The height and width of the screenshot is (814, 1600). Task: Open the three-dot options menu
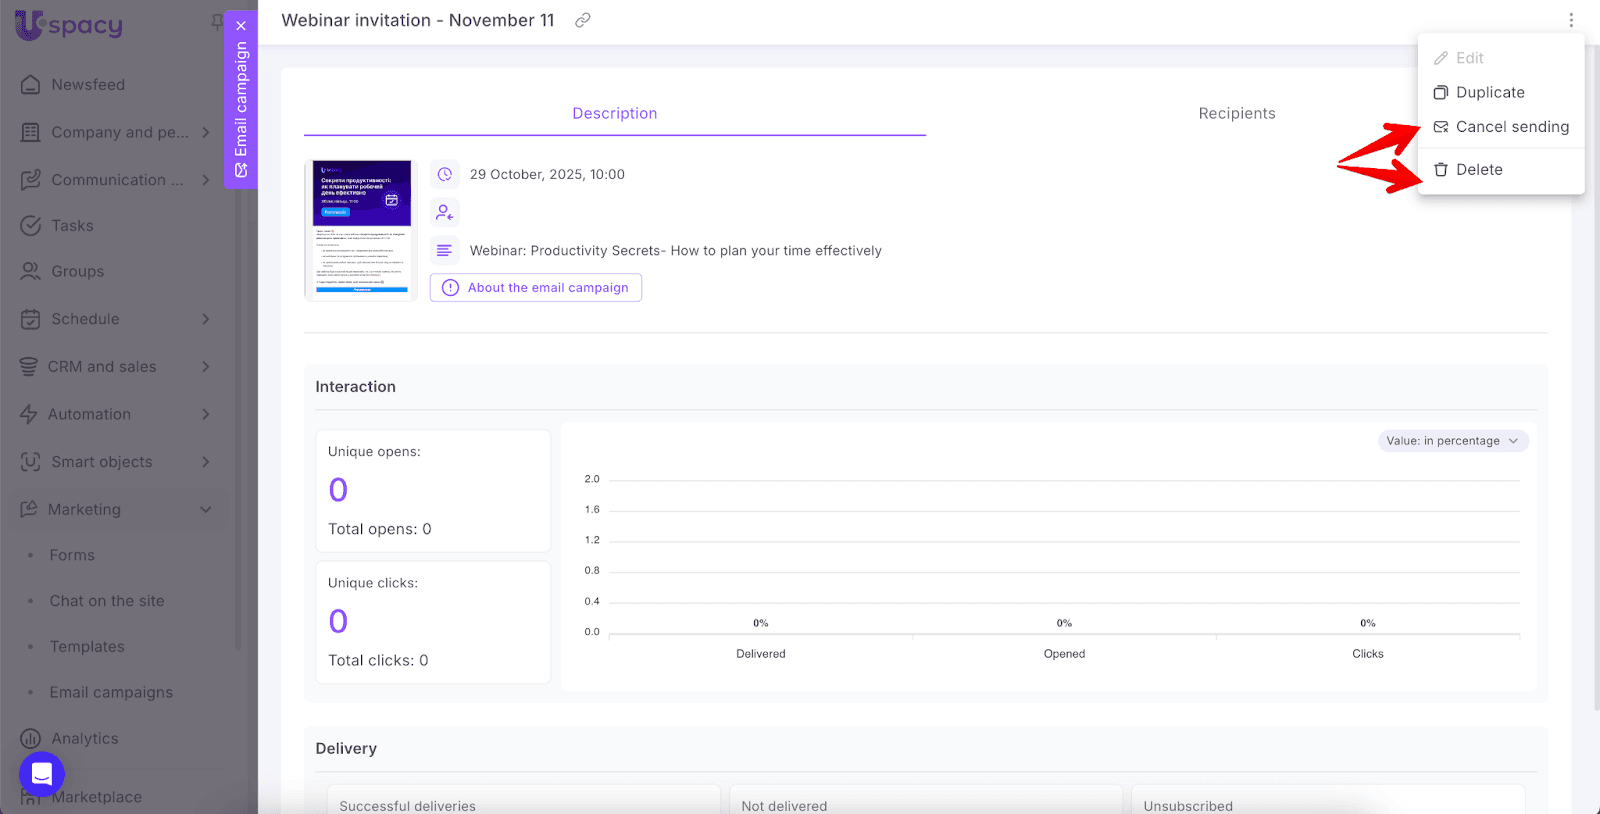[1570, 20]
